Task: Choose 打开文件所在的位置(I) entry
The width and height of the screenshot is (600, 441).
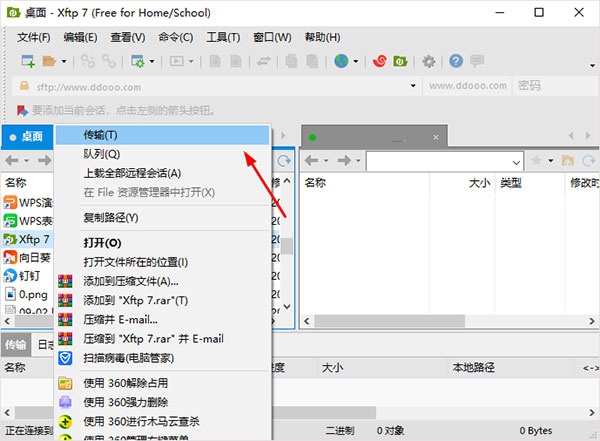Action: pyautogui.click(x=163, y=262)
